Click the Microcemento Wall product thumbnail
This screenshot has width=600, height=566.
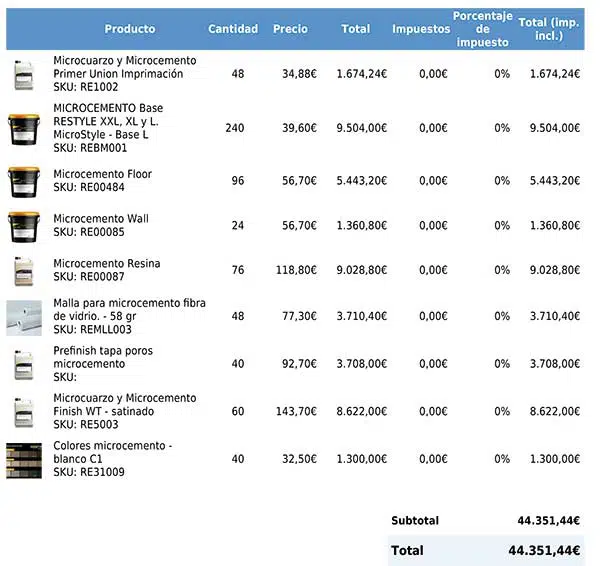coord(24,226)
